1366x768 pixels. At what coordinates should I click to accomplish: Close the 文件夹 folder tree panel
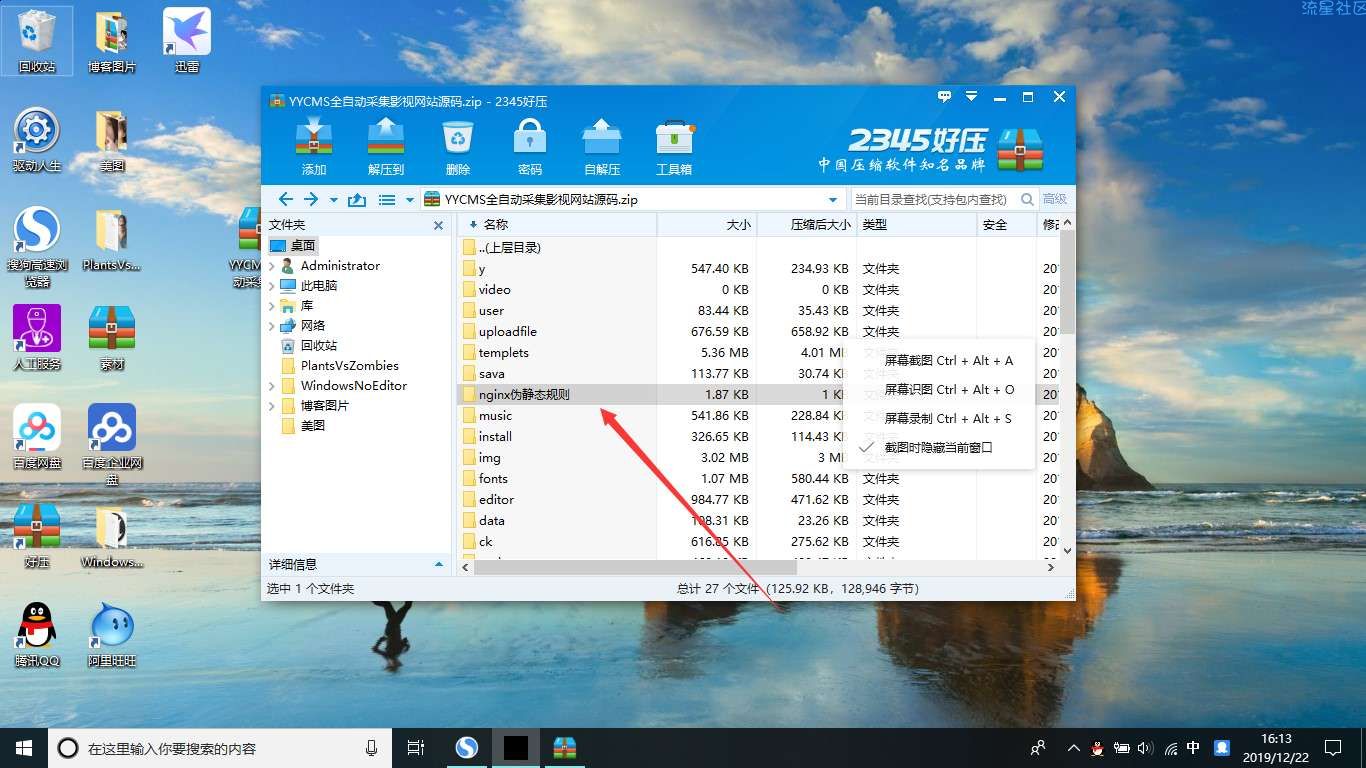438,226
